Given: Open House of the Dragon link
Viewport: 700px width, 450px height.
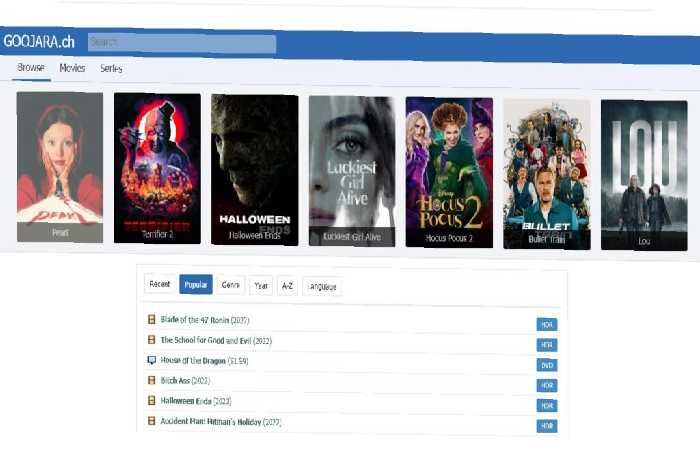Looking at the screenshot, I should 204,360.
